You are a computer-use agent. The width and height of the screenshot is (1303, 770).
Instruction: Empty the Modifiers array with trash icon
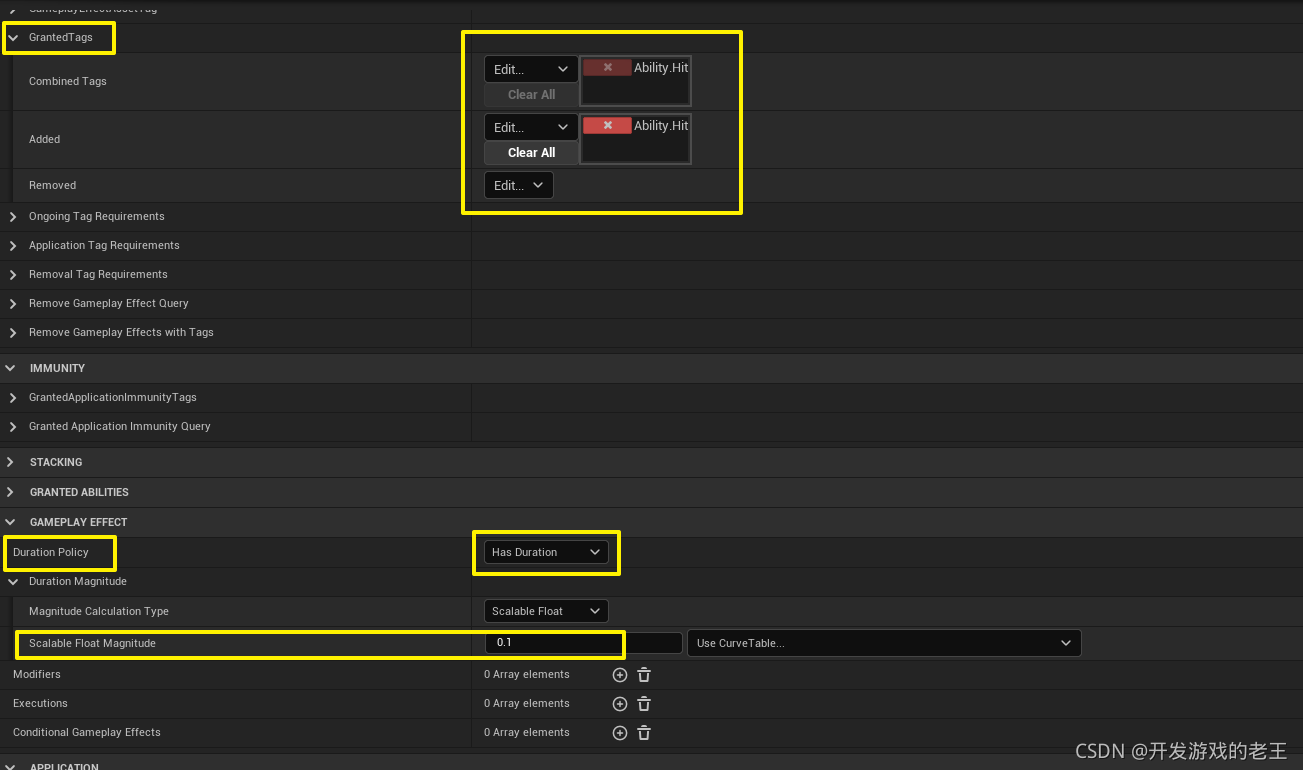point(644,675)
